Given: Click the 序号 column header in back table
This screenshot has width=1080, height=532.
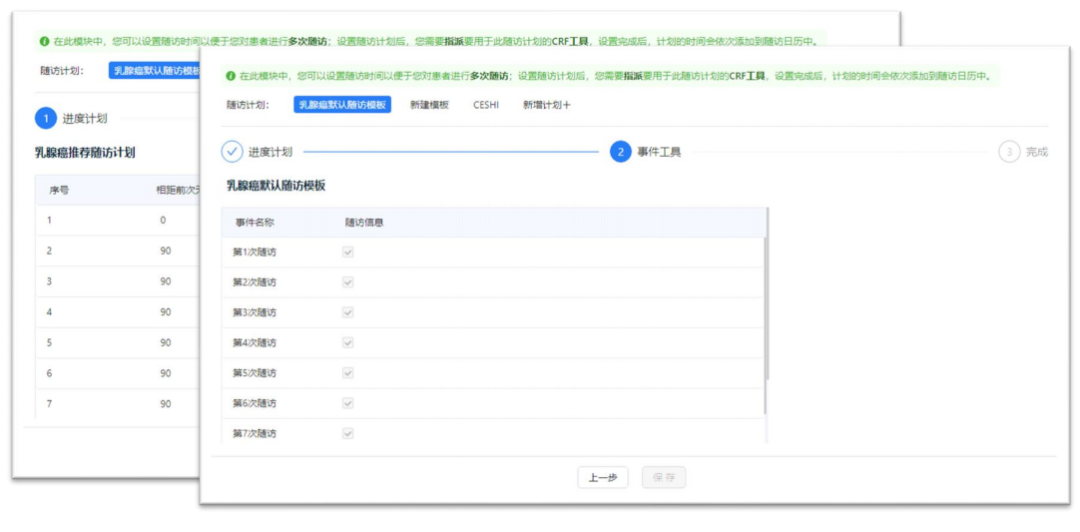Looking at the screenshot, I should pyautogui.click(x=58, y=189).
